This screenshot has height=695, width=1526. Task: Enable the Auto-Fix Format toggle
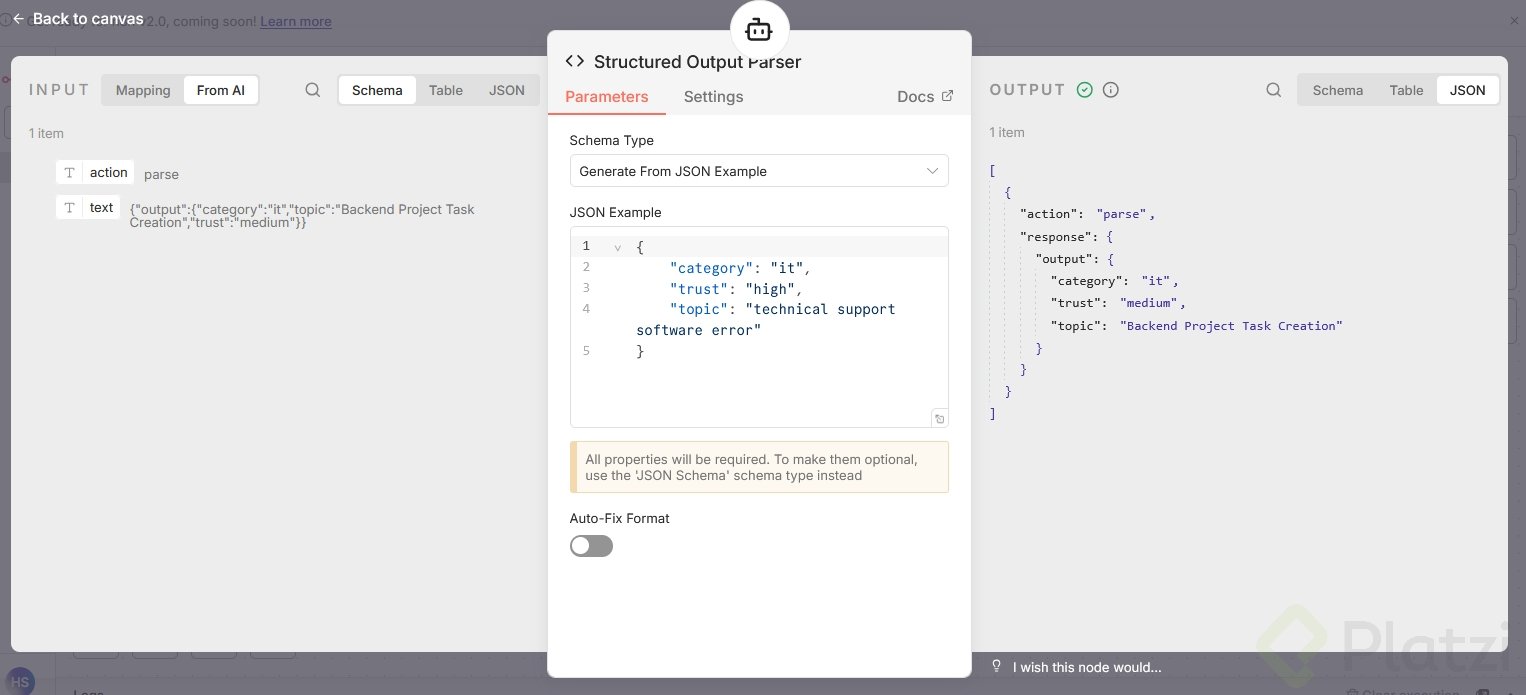point(591,546)
